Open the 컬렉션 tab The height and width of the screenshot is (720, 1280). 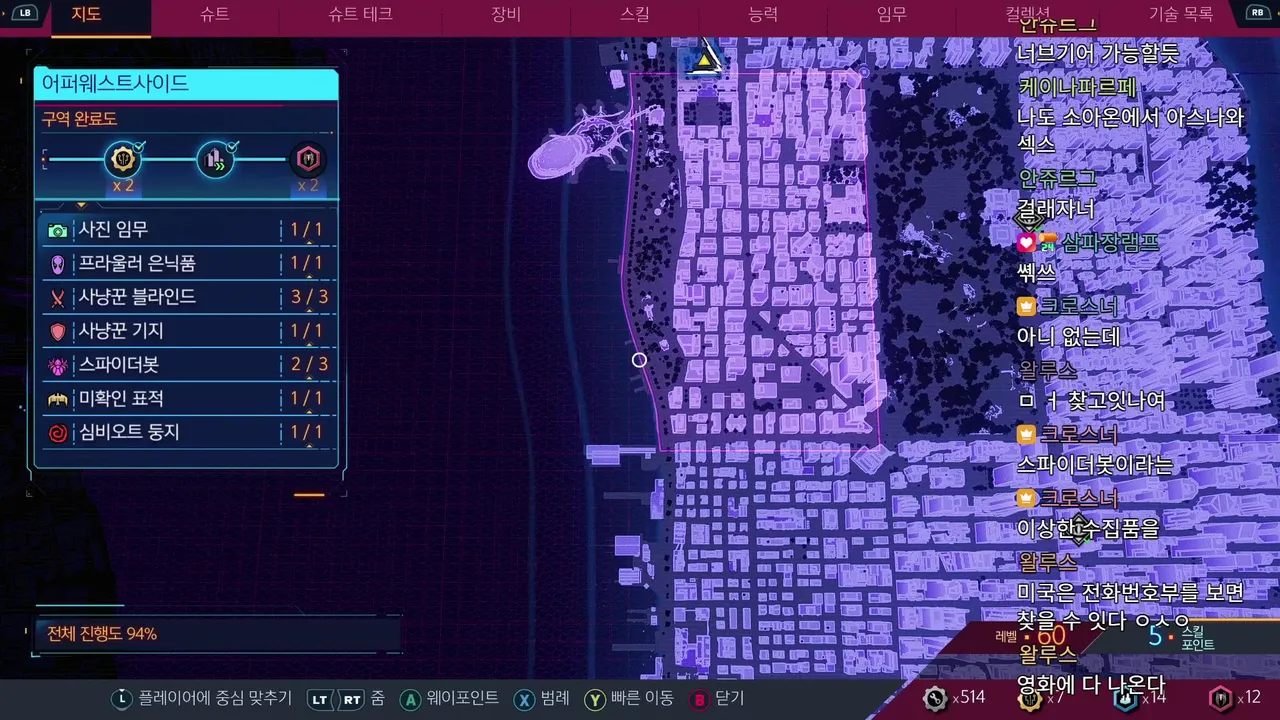pyautogui.click(x=1028, y=14)
